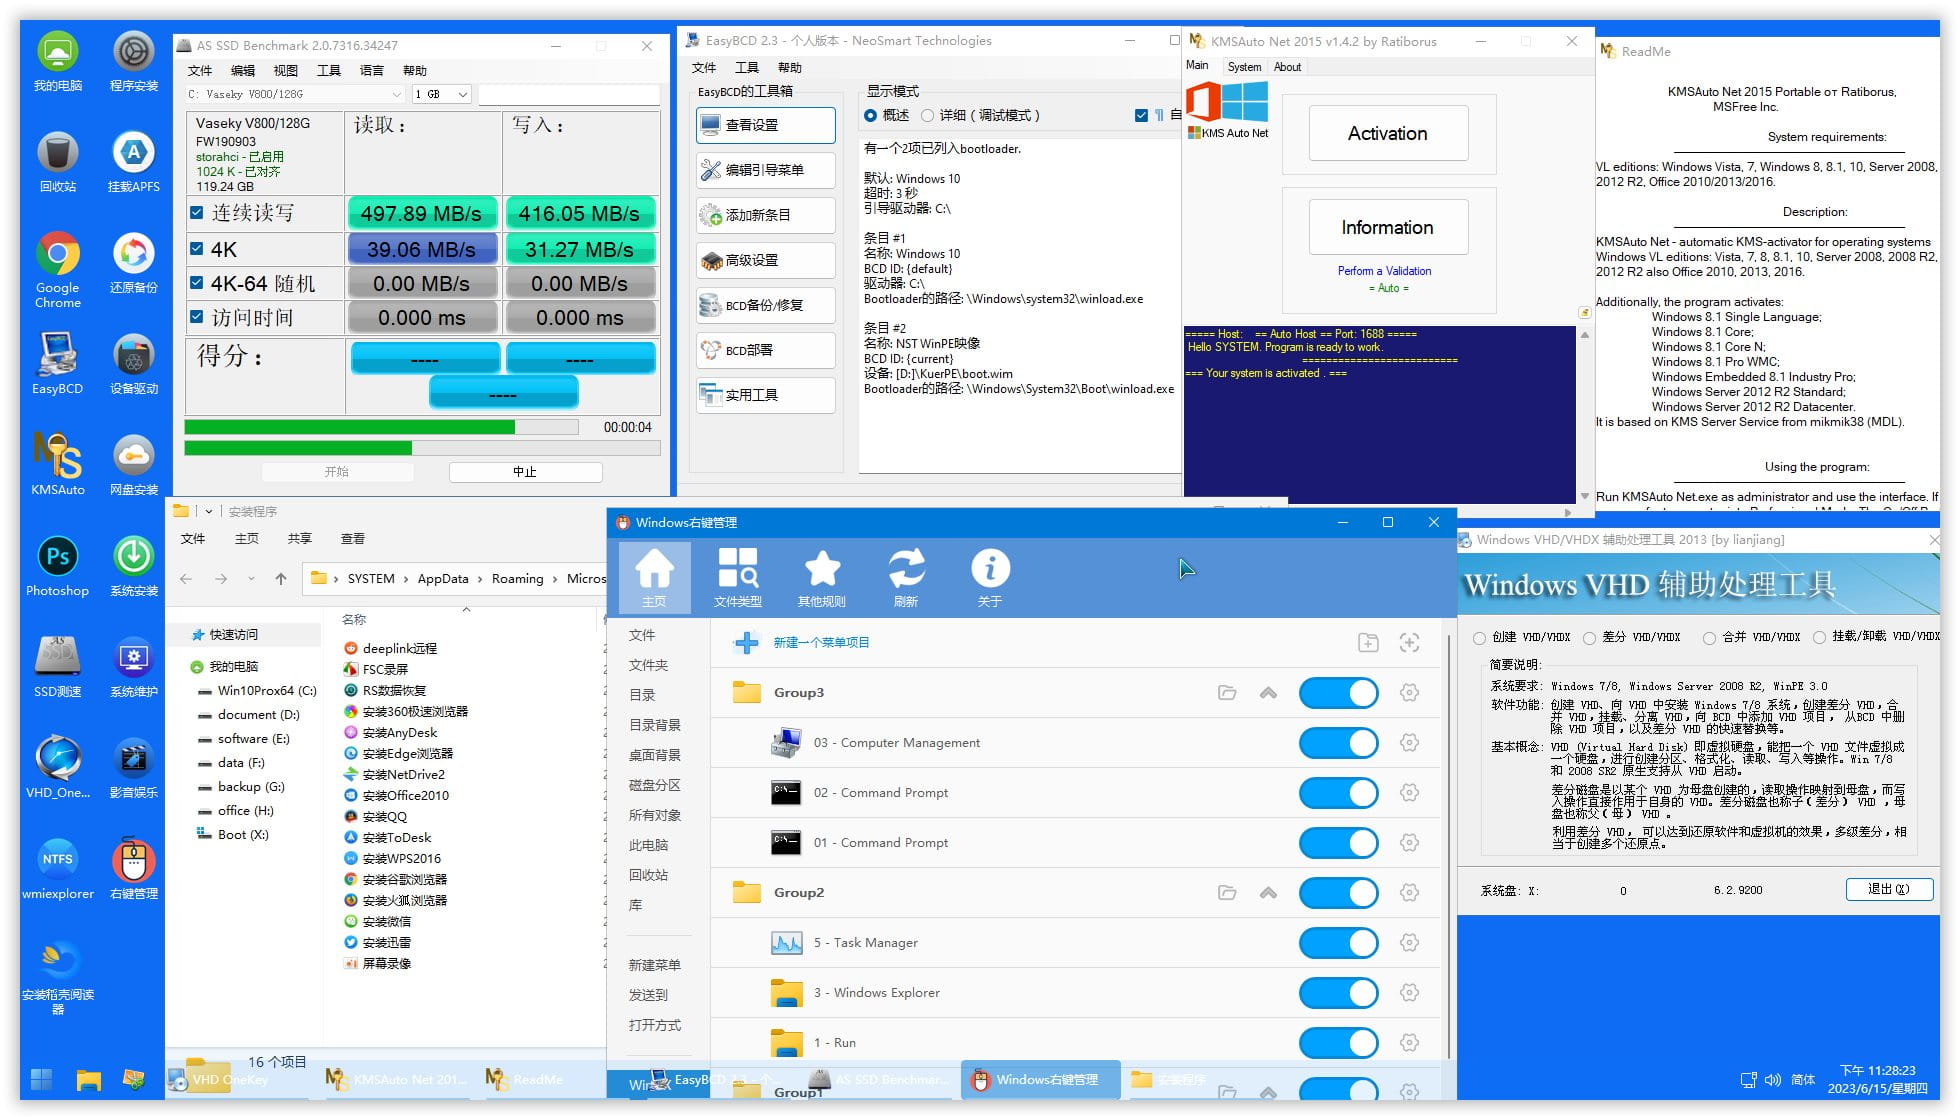
Task: Open the 工具 menu in AS SSD
Action: point(330,70)
